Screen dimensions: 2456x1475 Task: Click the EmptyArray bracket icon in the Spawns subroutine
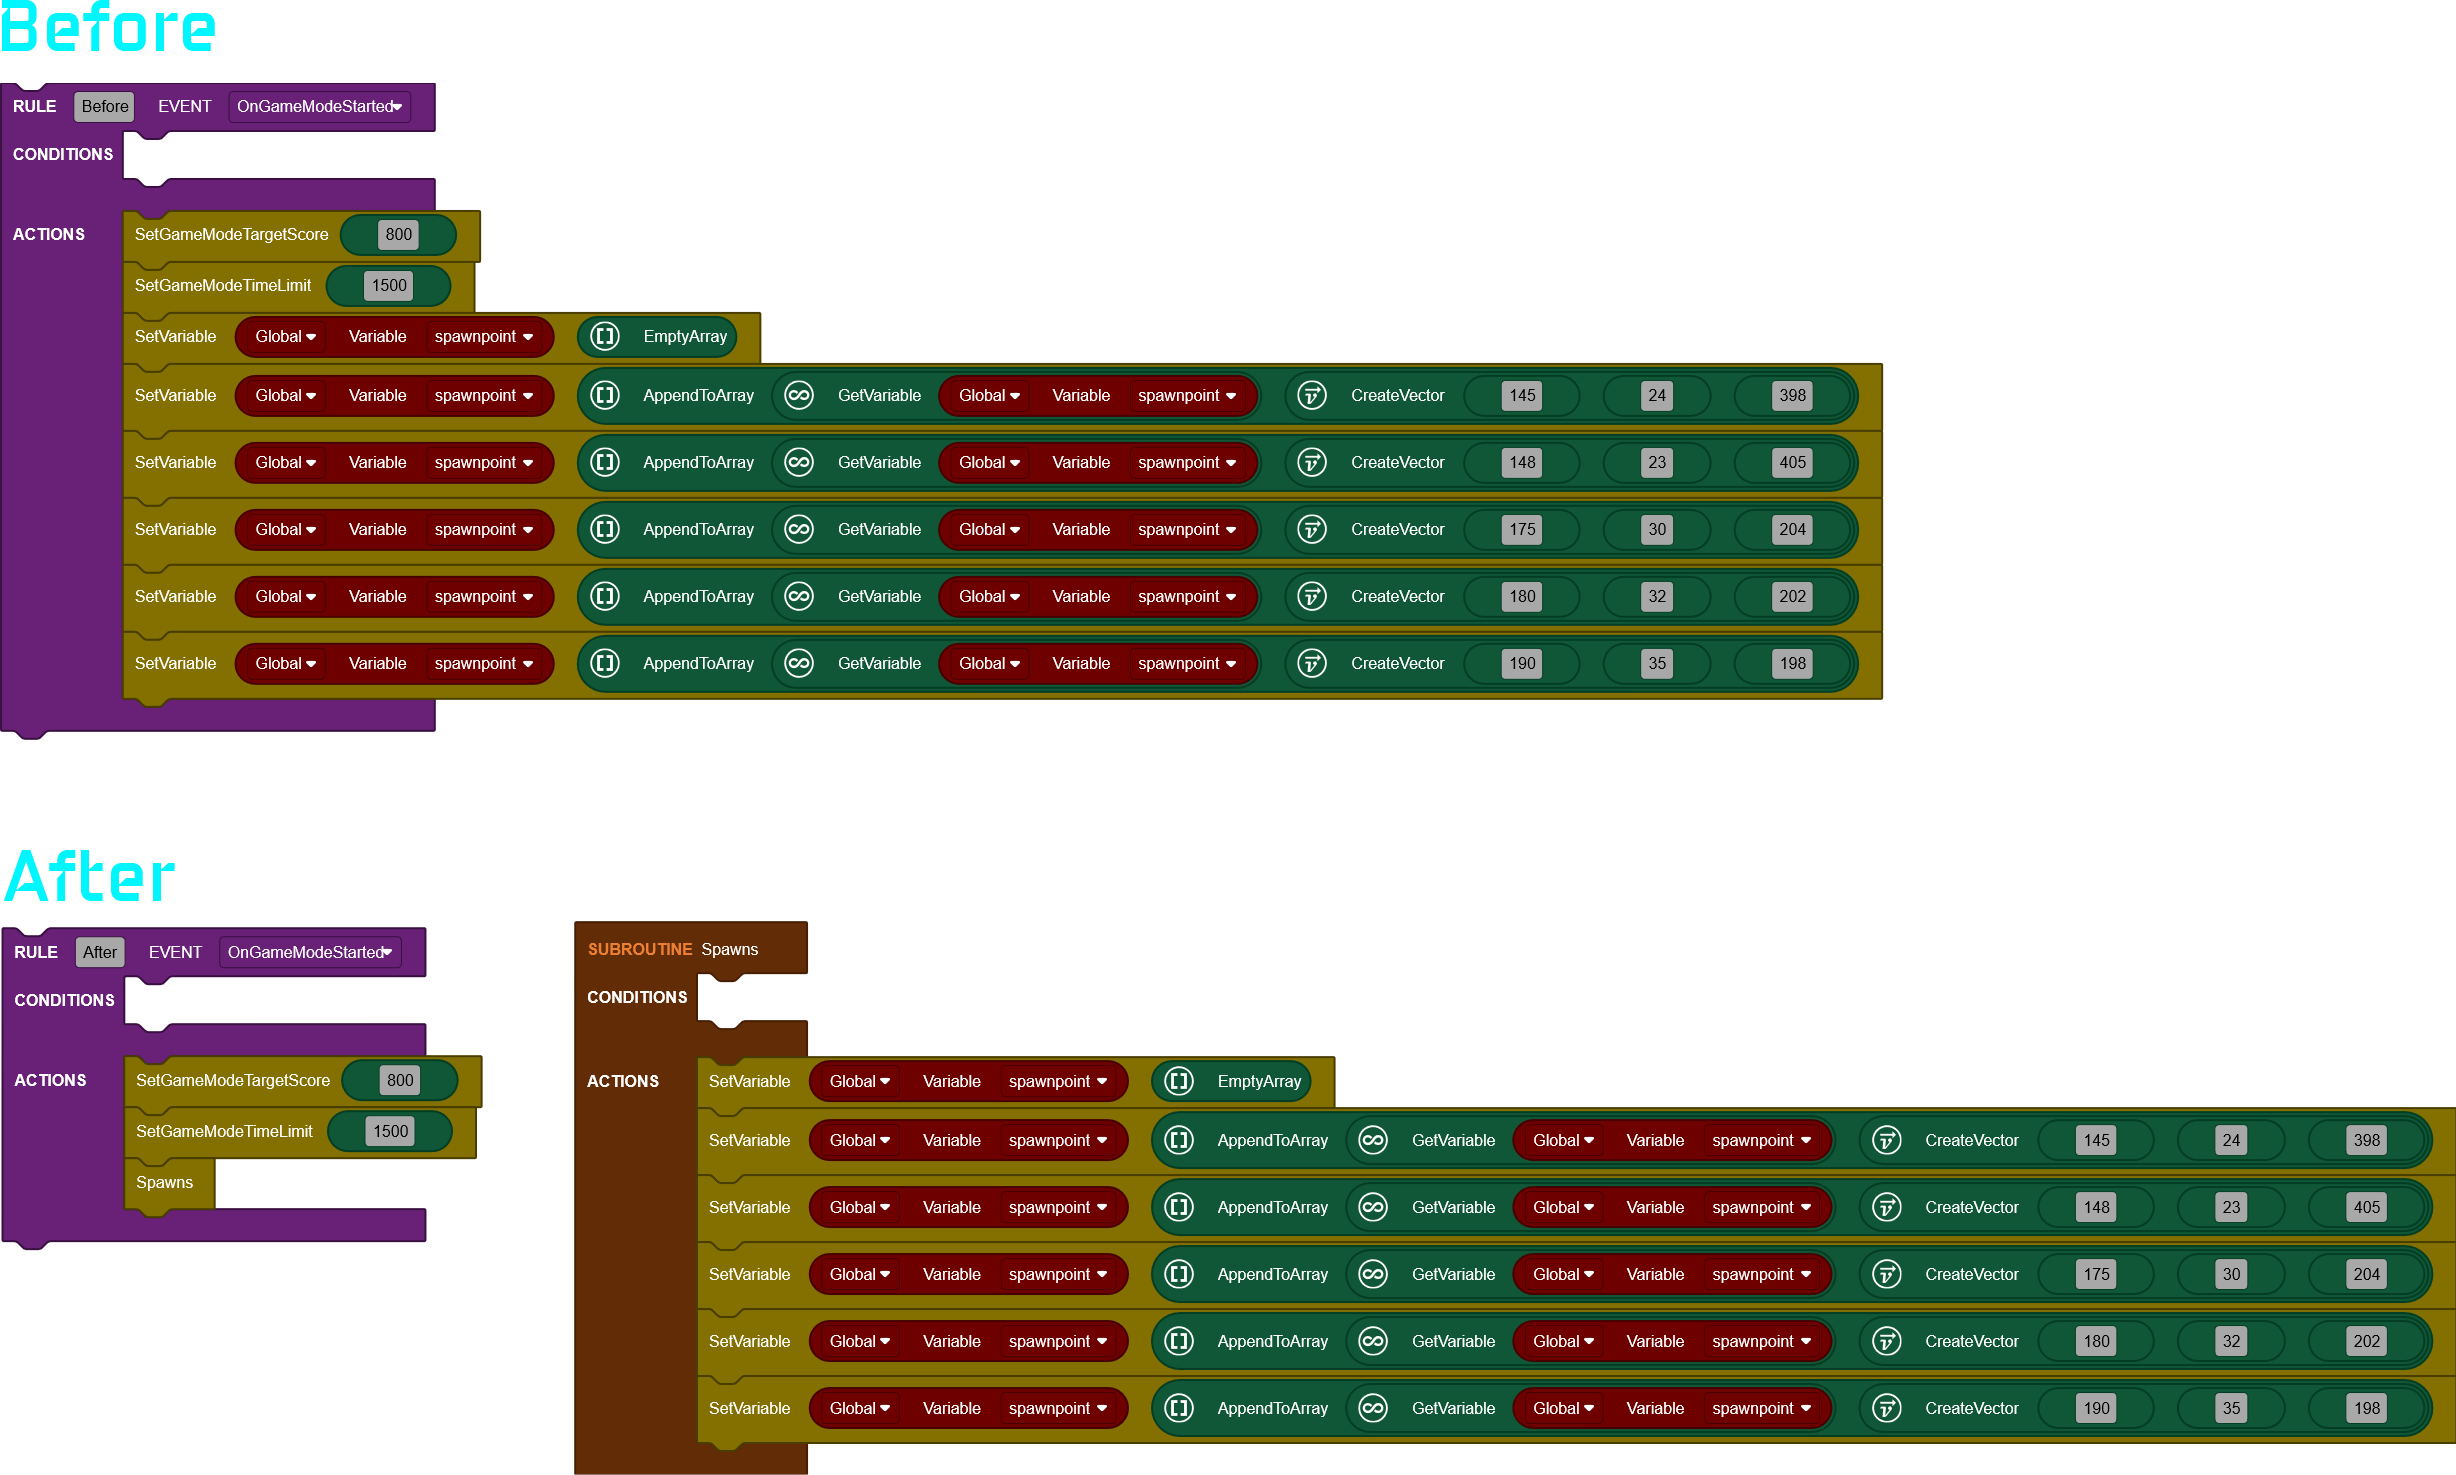1179,1081
